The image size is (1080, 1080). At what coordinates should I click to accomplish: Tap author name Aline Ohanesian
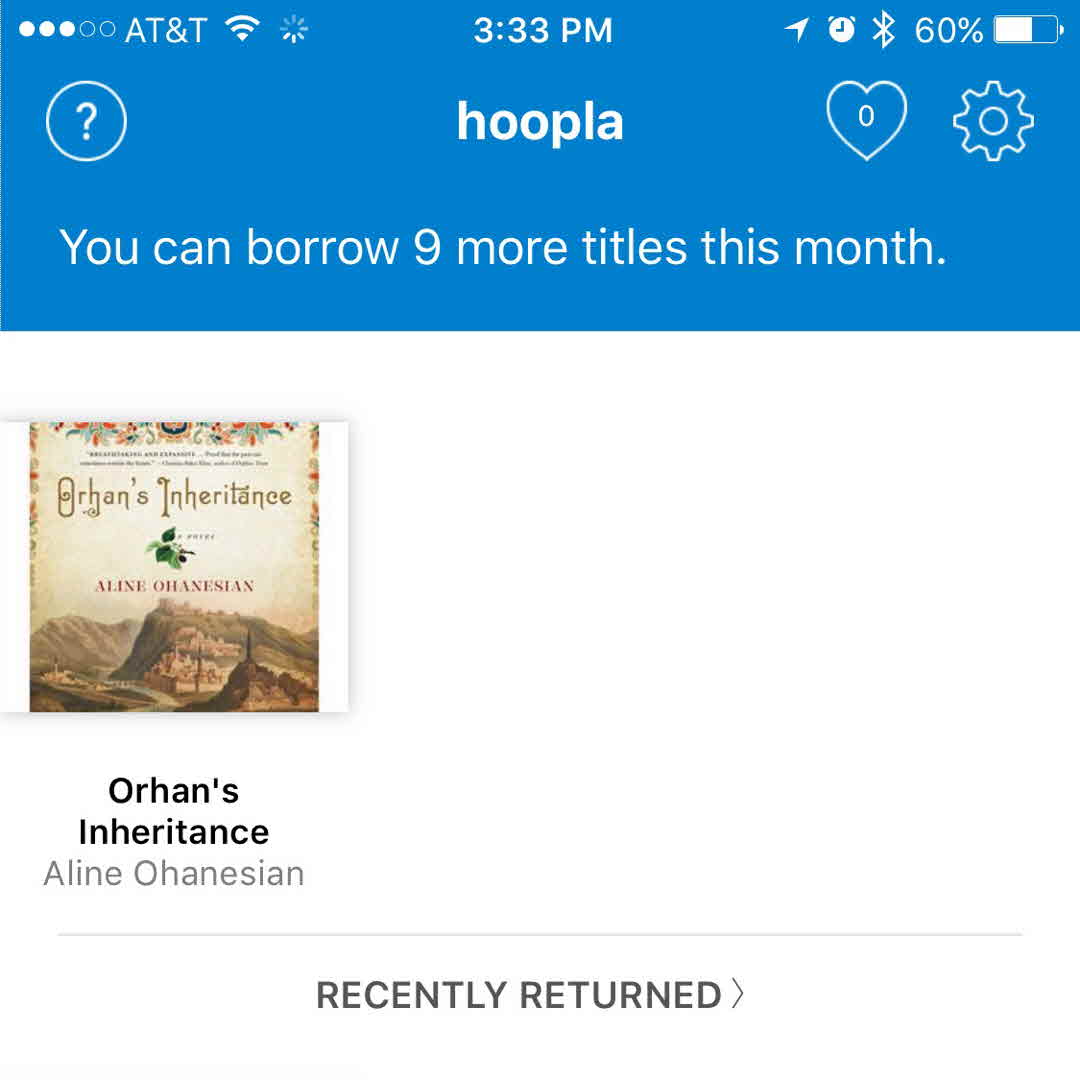pos(174,873)
